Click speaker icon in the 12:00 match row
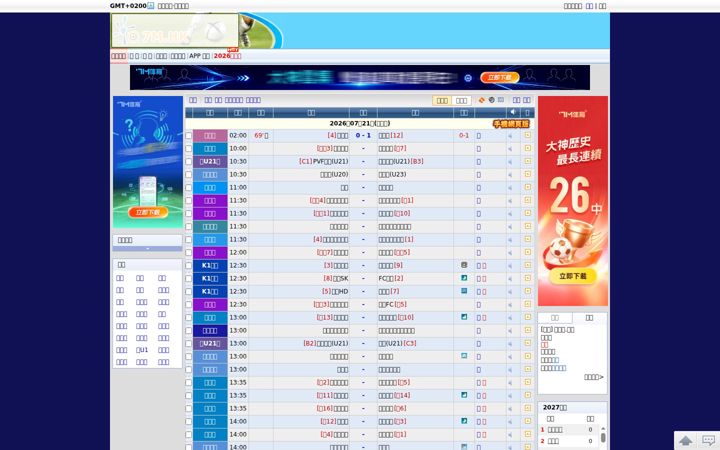Viewport: 720px width, 450px height. (x=510, y=253)
